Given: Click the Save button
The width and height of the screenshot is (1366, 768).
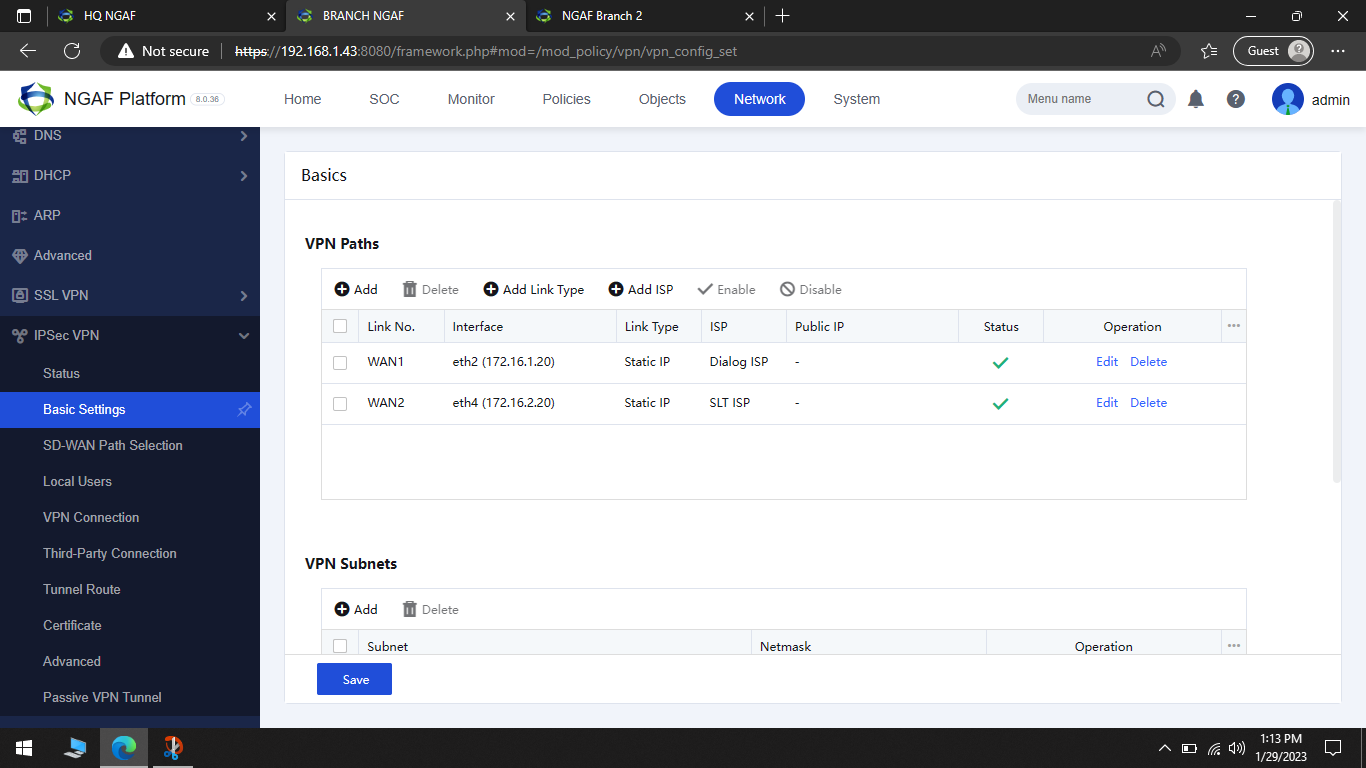Looking at the screenshot, I should point(354,679).
